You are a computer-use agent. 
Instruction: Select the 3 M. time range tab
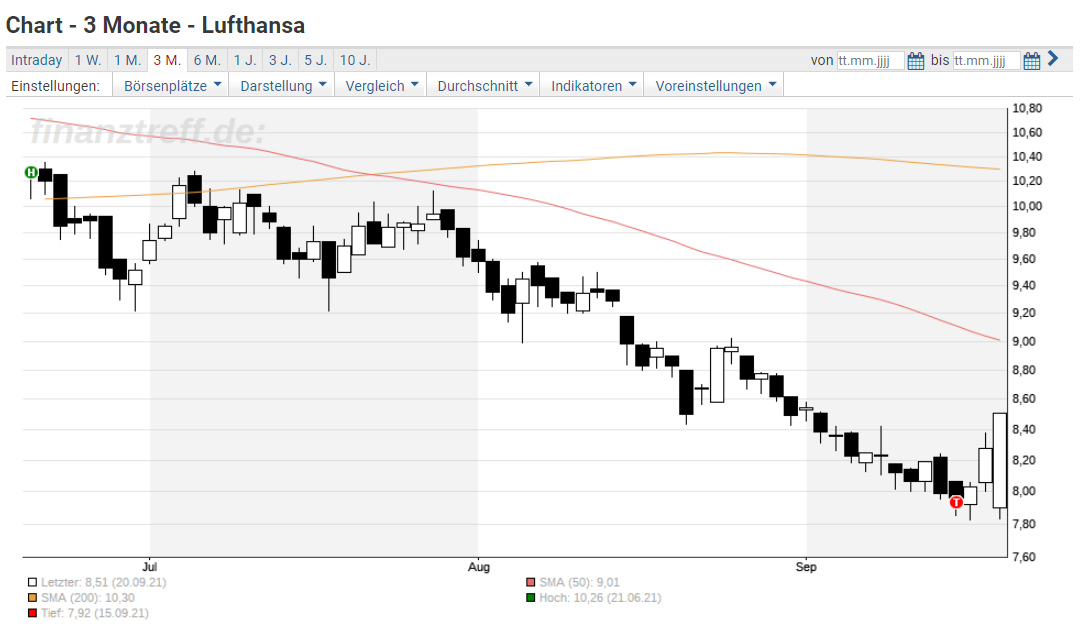click(167, 60)
